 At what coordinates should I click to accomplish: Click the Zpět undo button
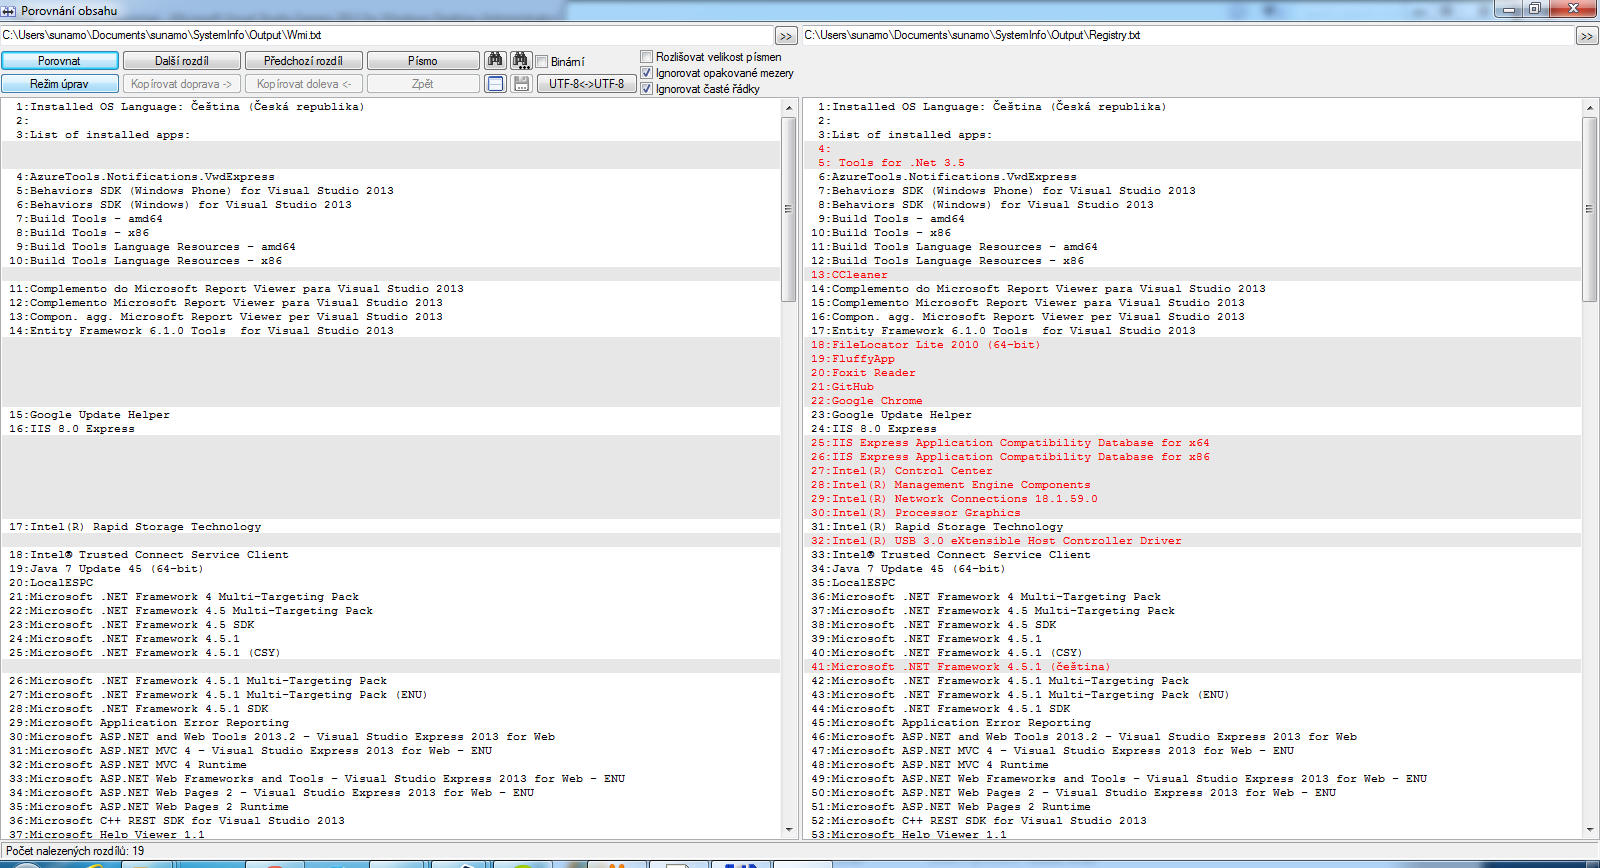click(423, 84)
